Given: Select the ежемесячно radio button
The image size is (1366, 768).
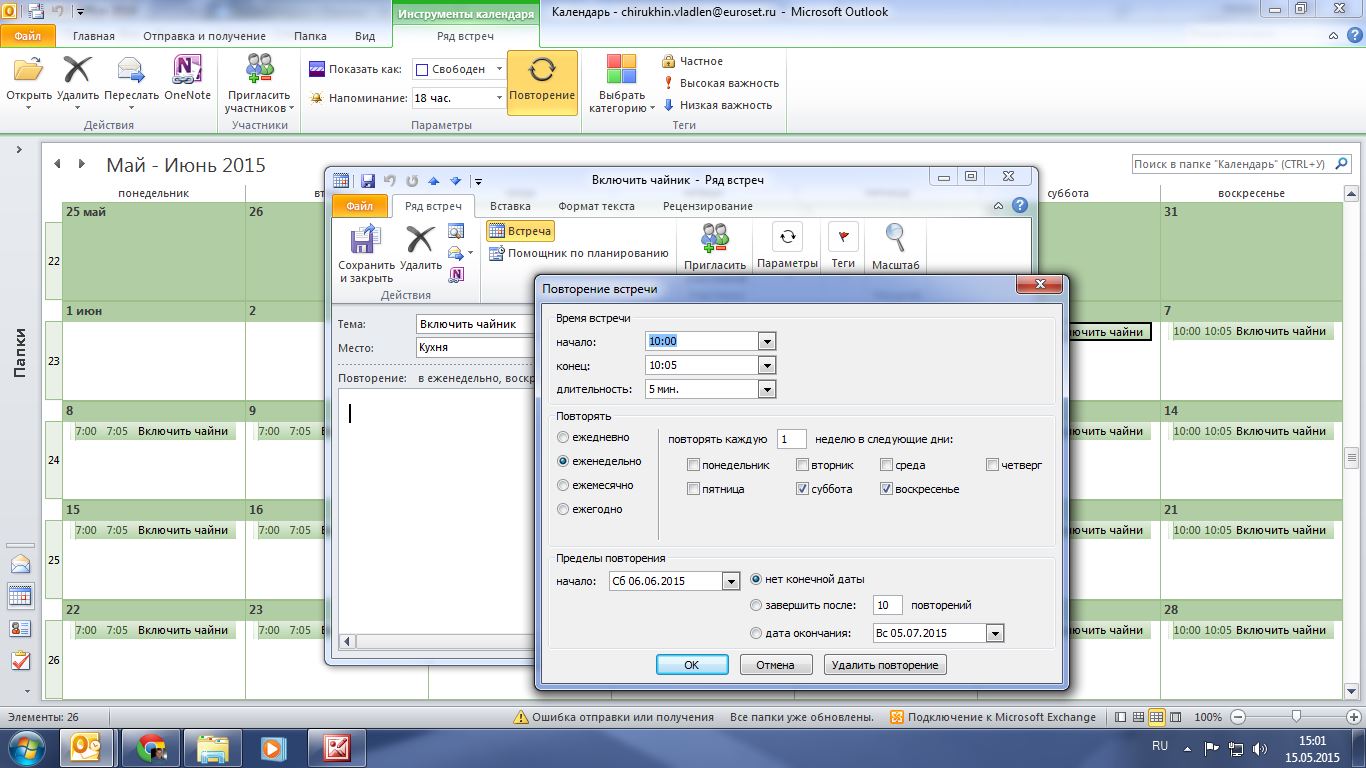Looking at the screenshot, I should [563, 485].
